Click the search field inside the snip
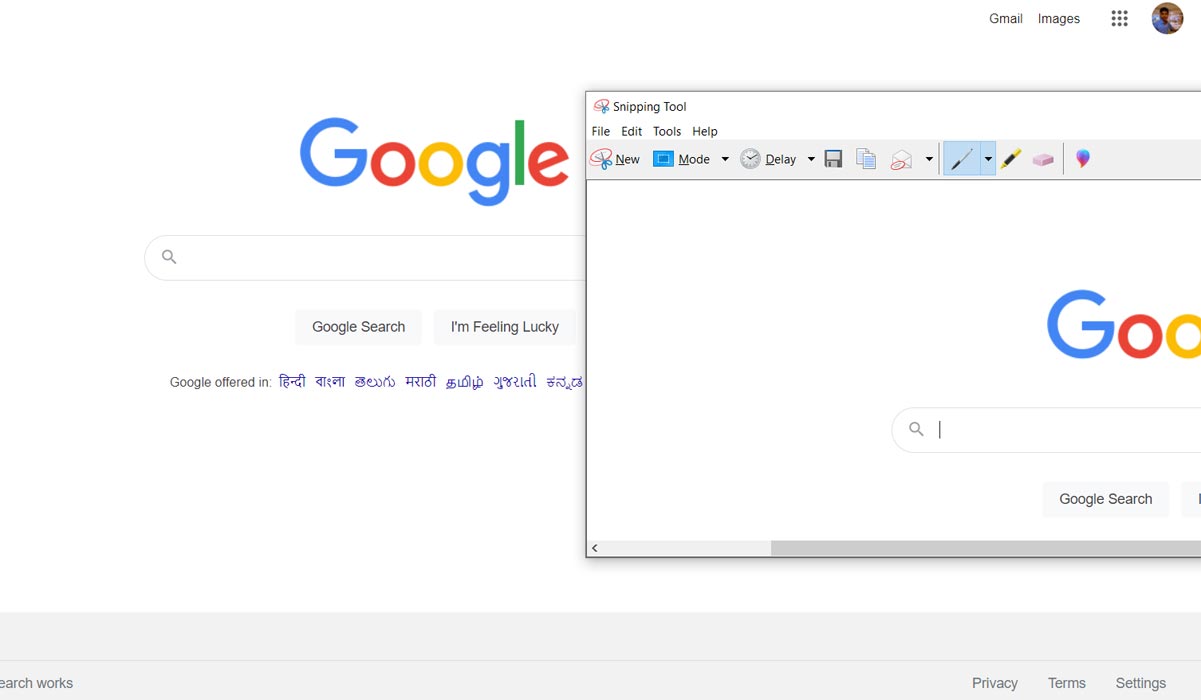This screenshot has height=700, width=1201. tap(1046, 430)
